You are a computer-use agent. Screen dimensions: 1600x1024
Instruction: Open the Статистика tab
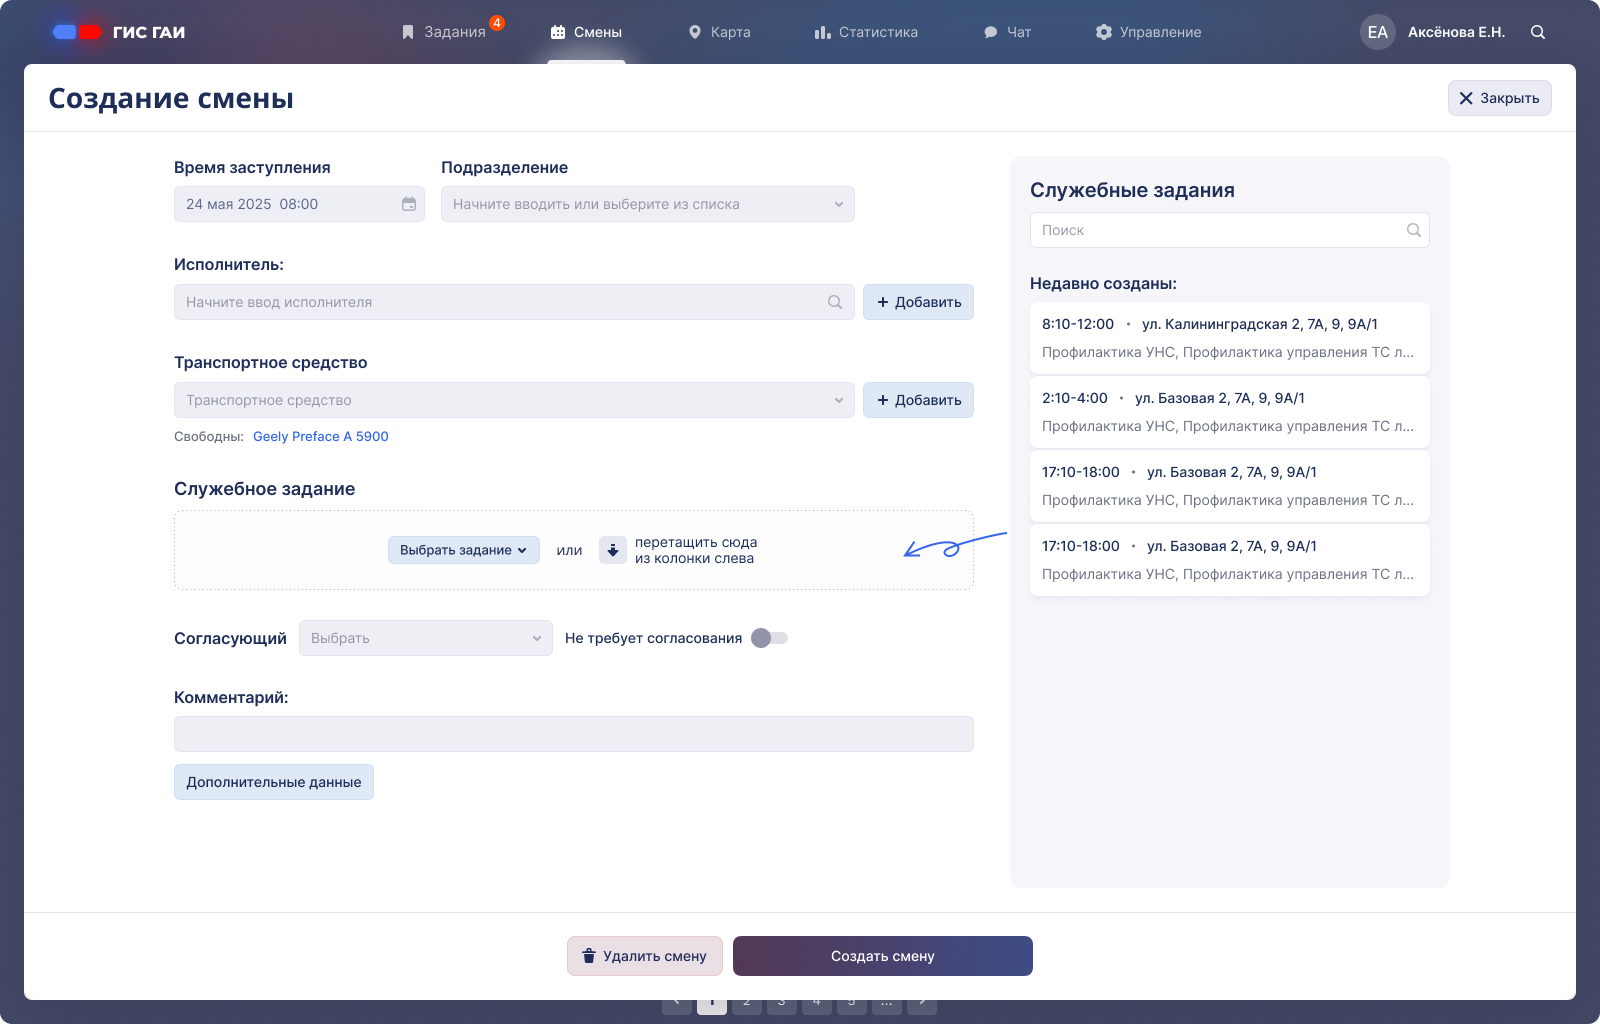click(x=866, y=32)
